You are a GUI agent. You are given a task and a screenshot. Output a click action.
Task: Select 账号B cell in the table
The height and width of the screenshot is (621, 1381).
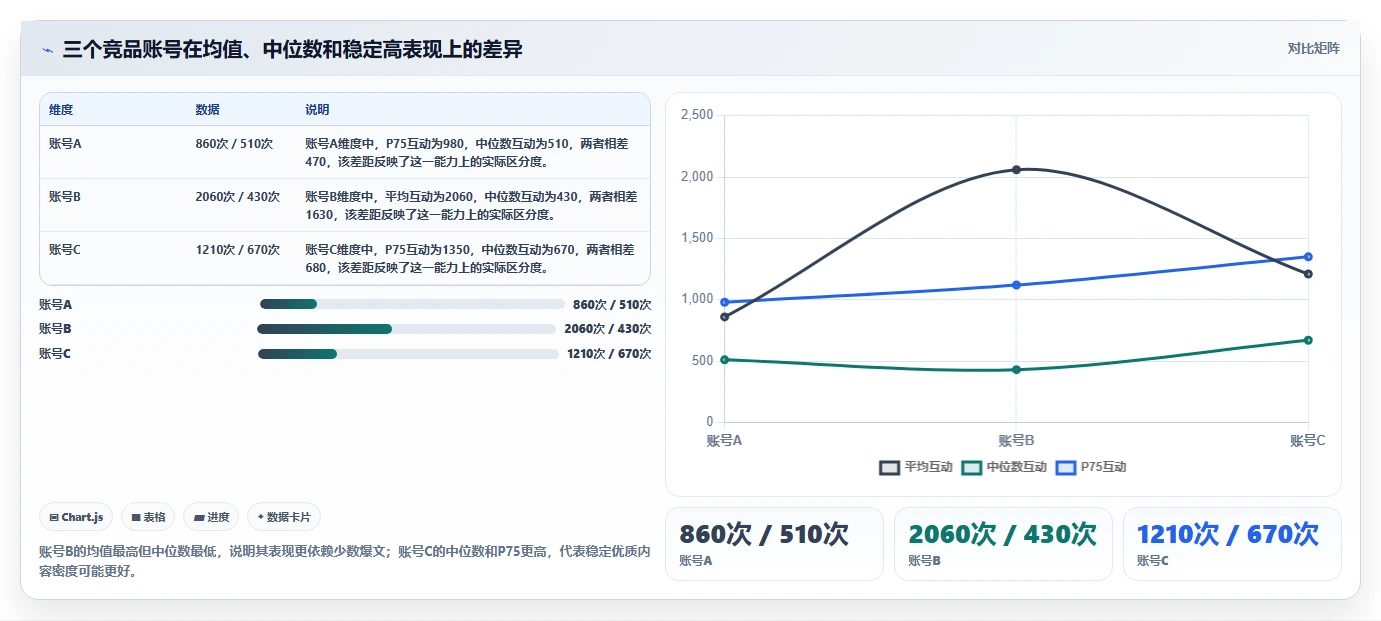point(65,197)
